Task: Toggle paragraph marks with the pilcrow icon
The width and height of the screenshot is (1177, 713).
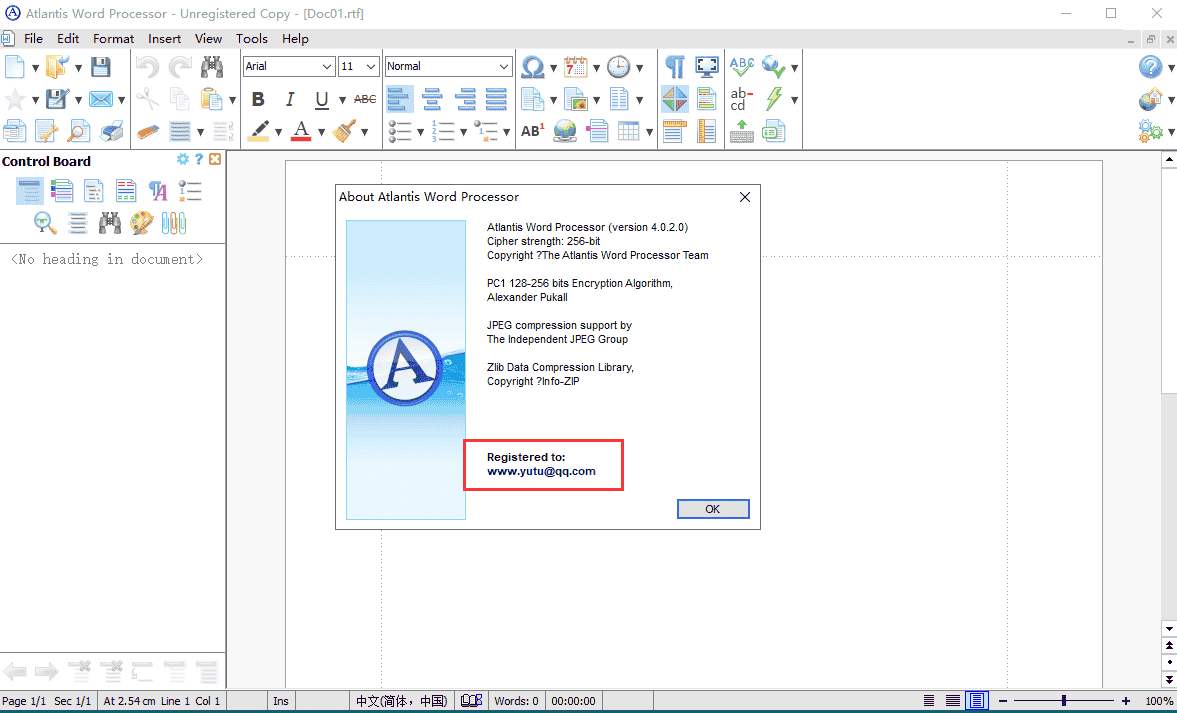Action: pos(675,67)
